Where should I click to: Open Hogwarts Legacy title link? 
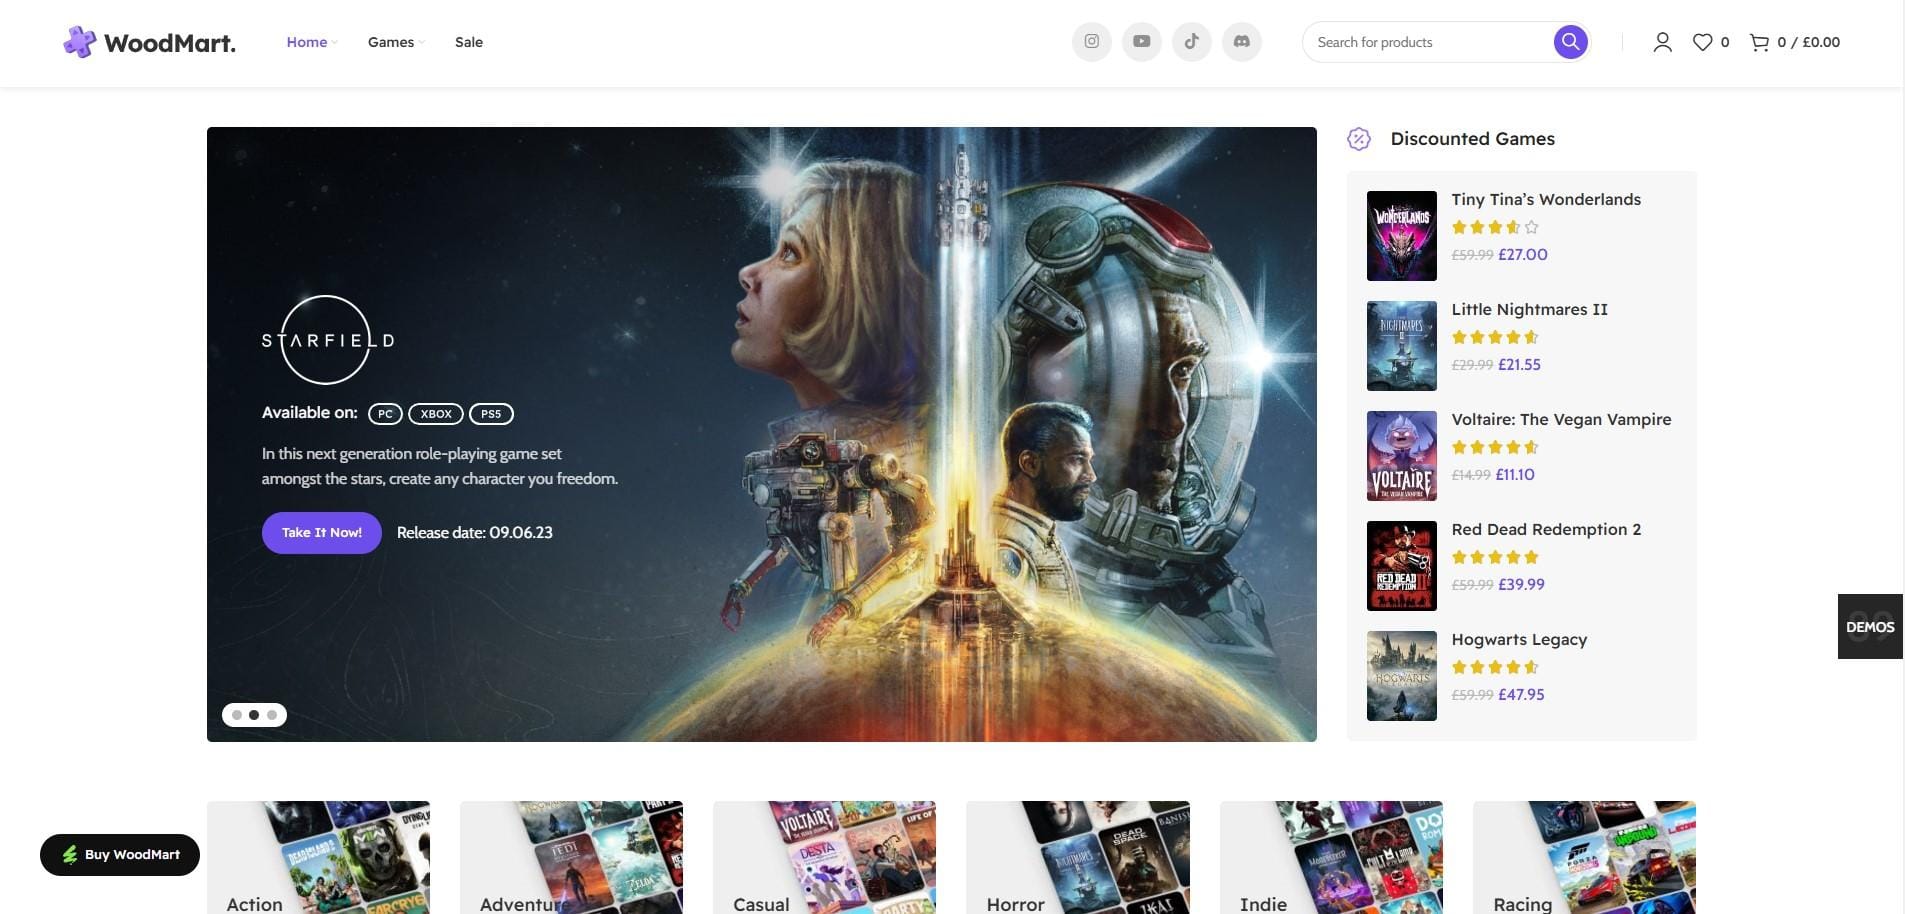pos(1519,640)
